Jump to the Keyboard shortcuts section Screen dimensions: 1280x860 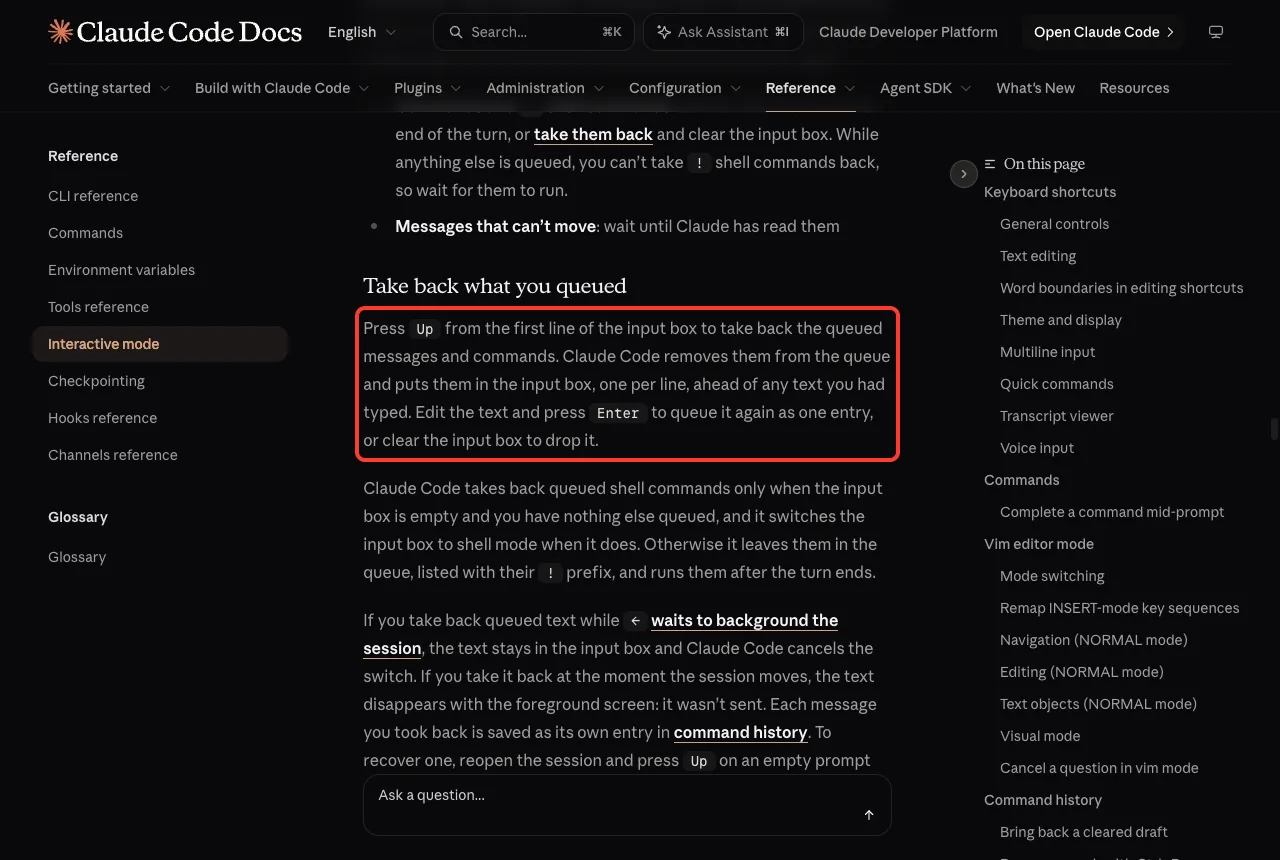click(1050, 192)
